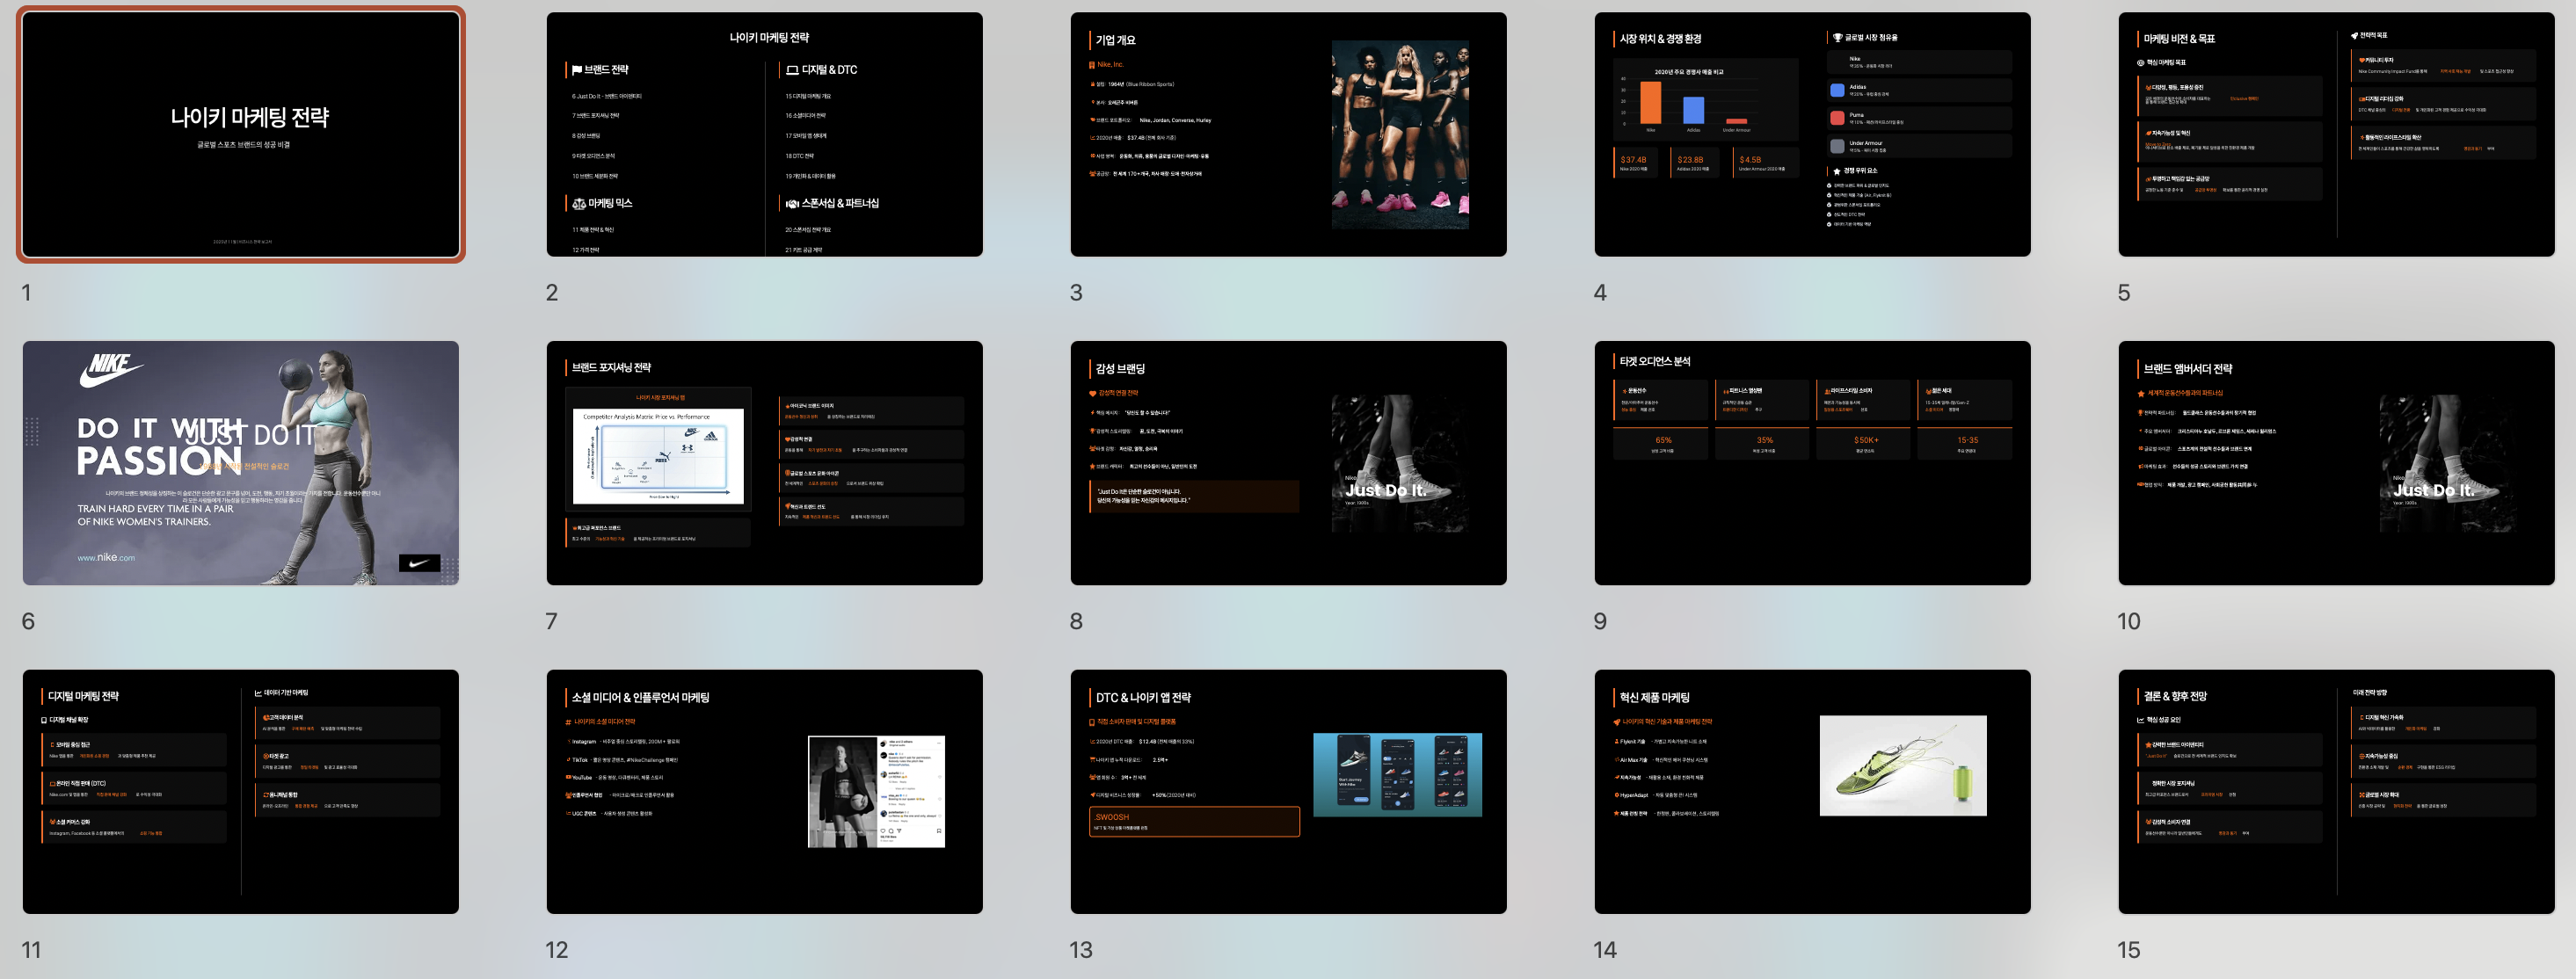Viewport: 2576px width, 979px height.
Task: Choose the 혁신 제품 마케팅 slide thumbnail
Action: (1812, 791)
